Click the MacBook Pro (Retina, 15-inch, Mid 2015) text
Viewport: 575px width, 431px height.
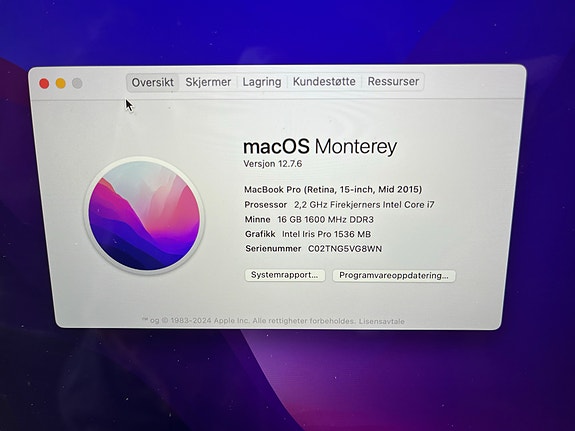[333, 189]
